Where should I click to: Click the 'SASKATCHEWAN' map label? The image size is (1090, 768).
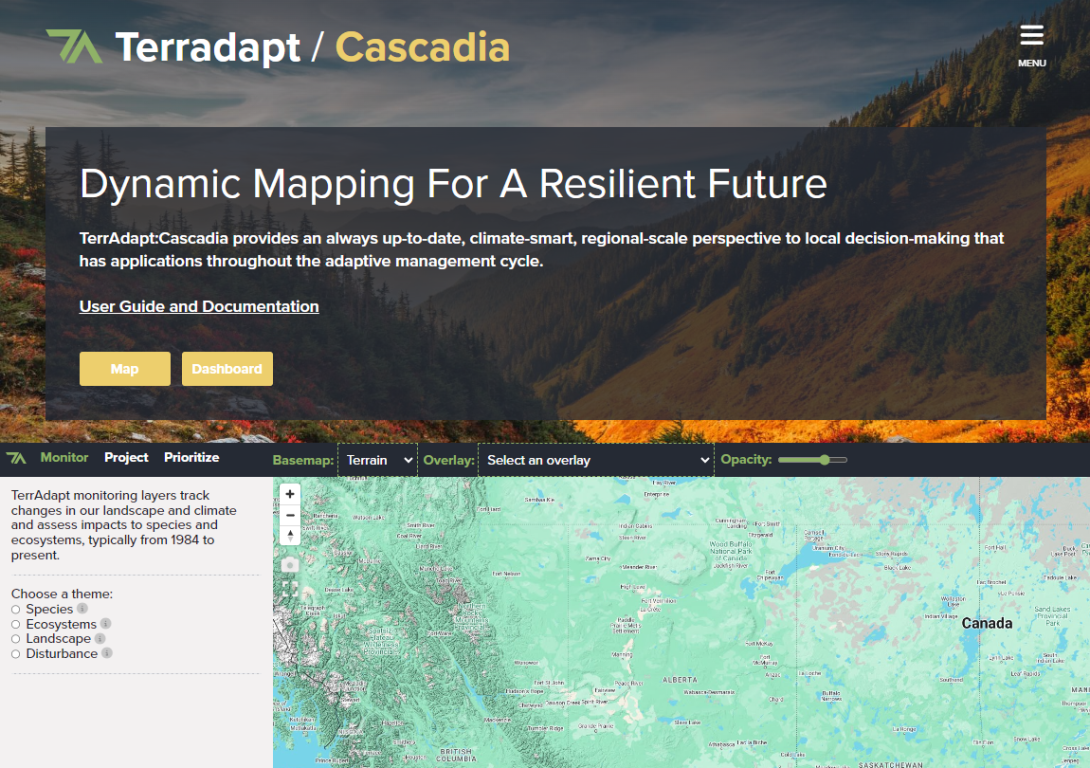(x=890, y=765)
